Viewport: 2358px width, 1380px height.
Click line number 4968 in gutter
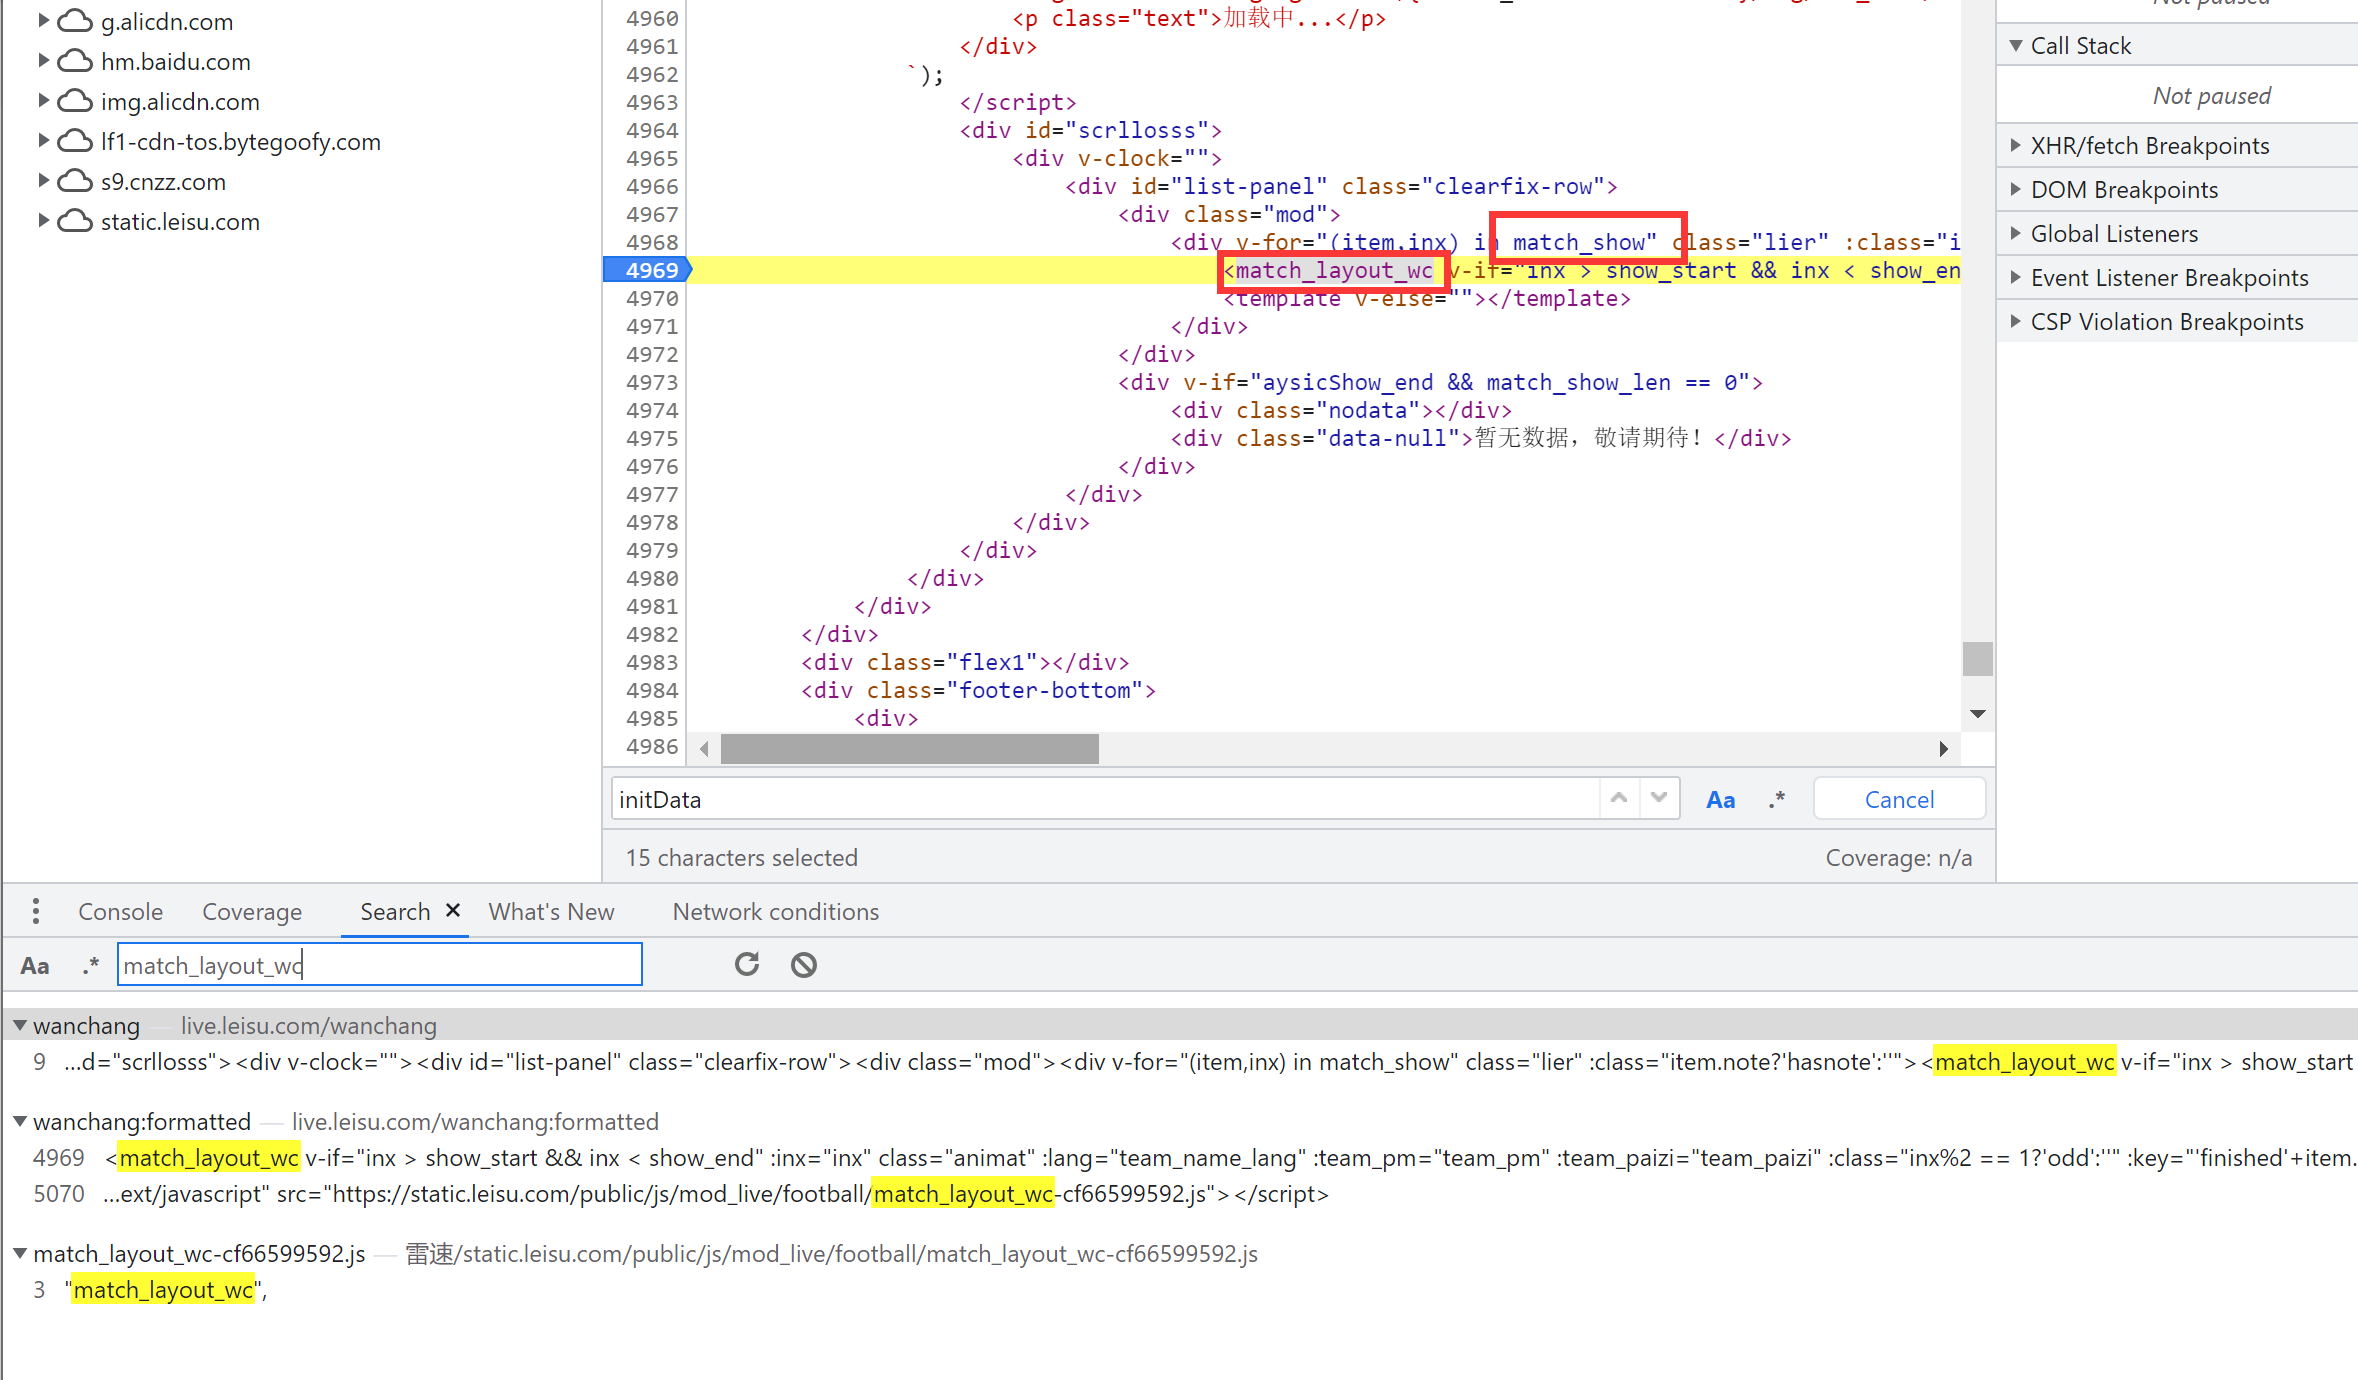[652, 242]
